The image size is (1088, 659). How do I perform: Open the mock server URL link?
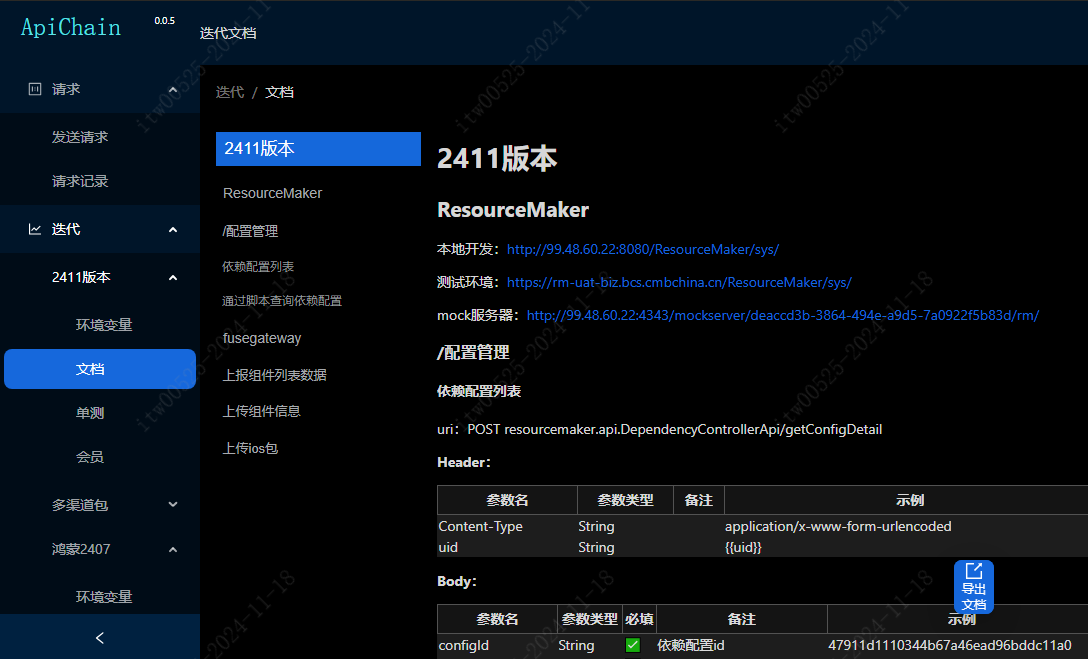(782, 315)
